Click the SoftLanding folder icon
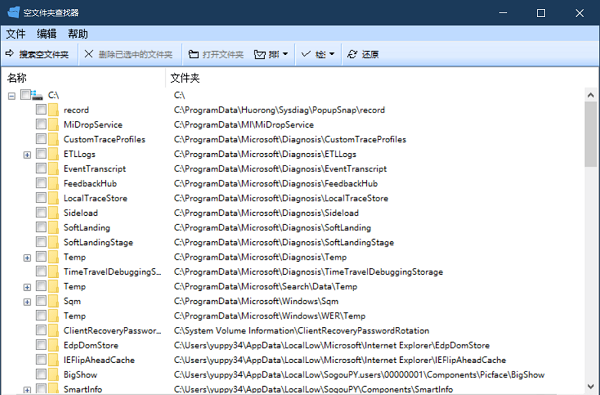 tap(54, 227)
